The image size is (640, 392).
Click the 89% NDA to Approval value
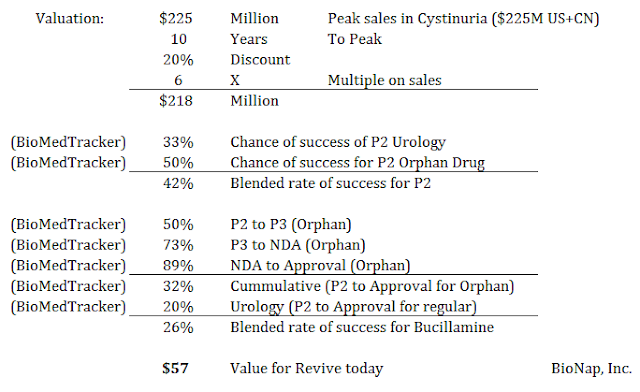click(178, 265)
